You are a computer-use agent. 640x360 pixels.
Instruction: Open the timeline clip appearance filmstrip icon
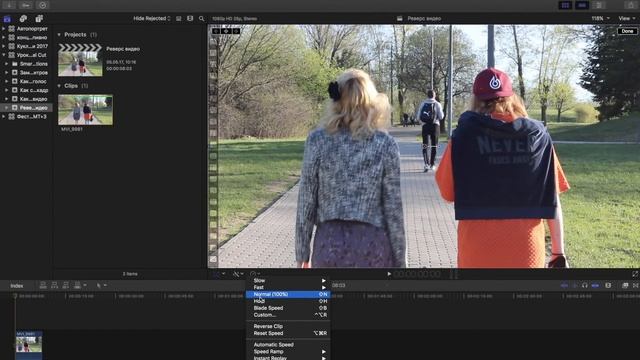tap(608, 286)
